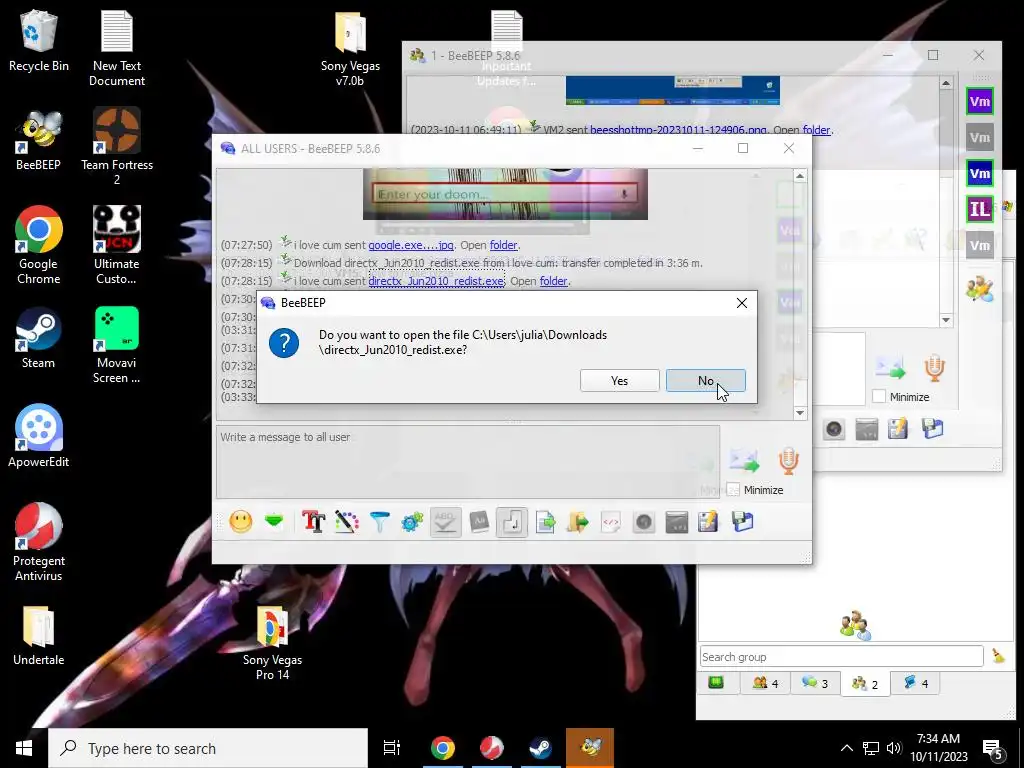Click the HTML code tag icon
Screen dimensions: 1024x768
[611, 522]
